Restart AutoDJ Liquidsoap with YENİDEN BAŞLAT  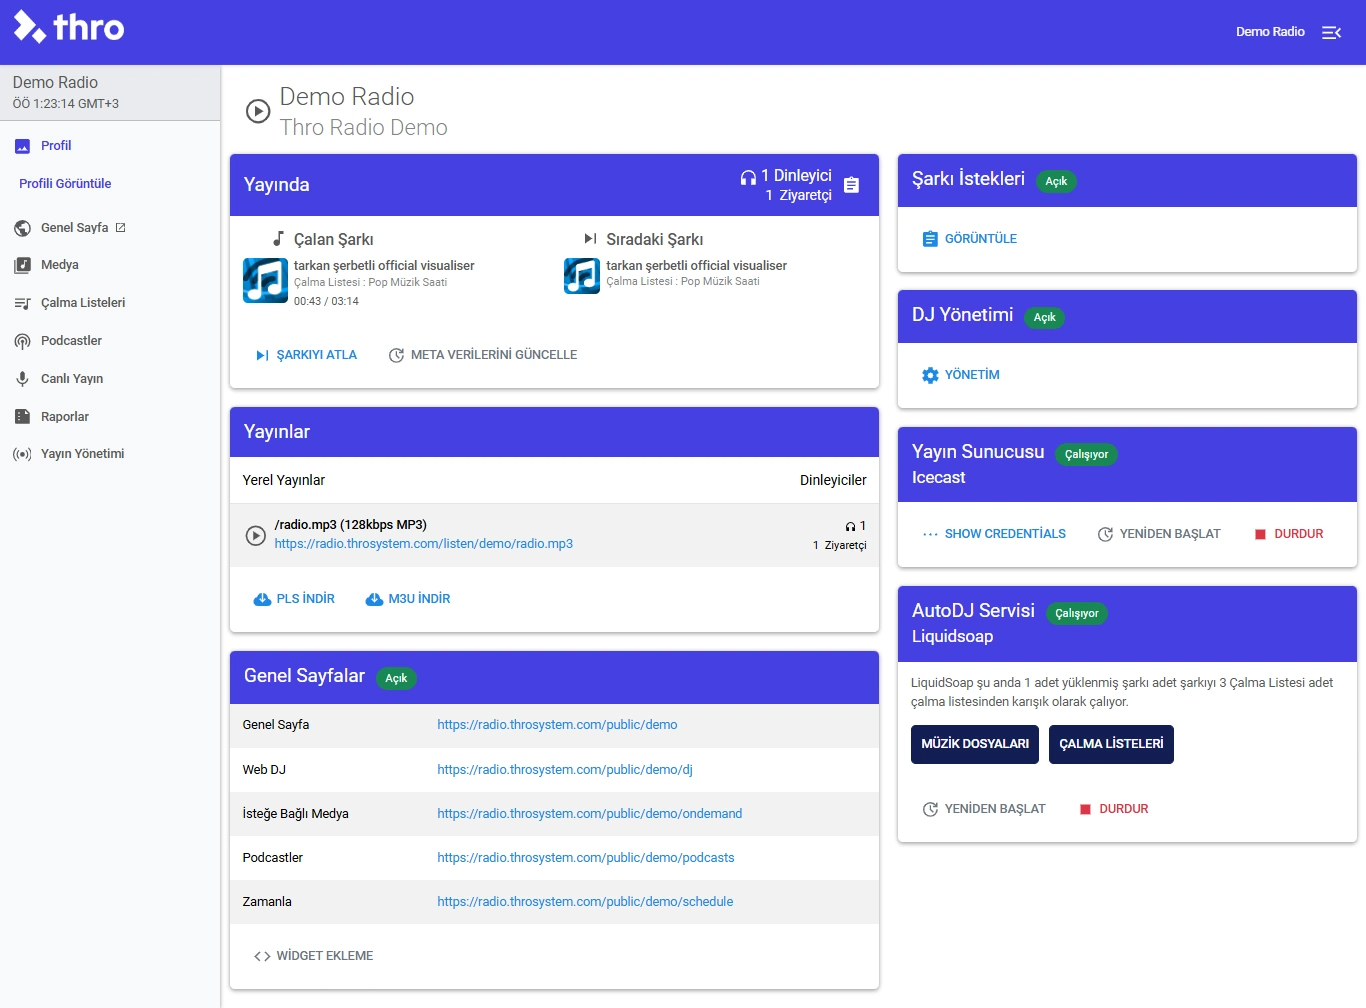pos(984,809)
